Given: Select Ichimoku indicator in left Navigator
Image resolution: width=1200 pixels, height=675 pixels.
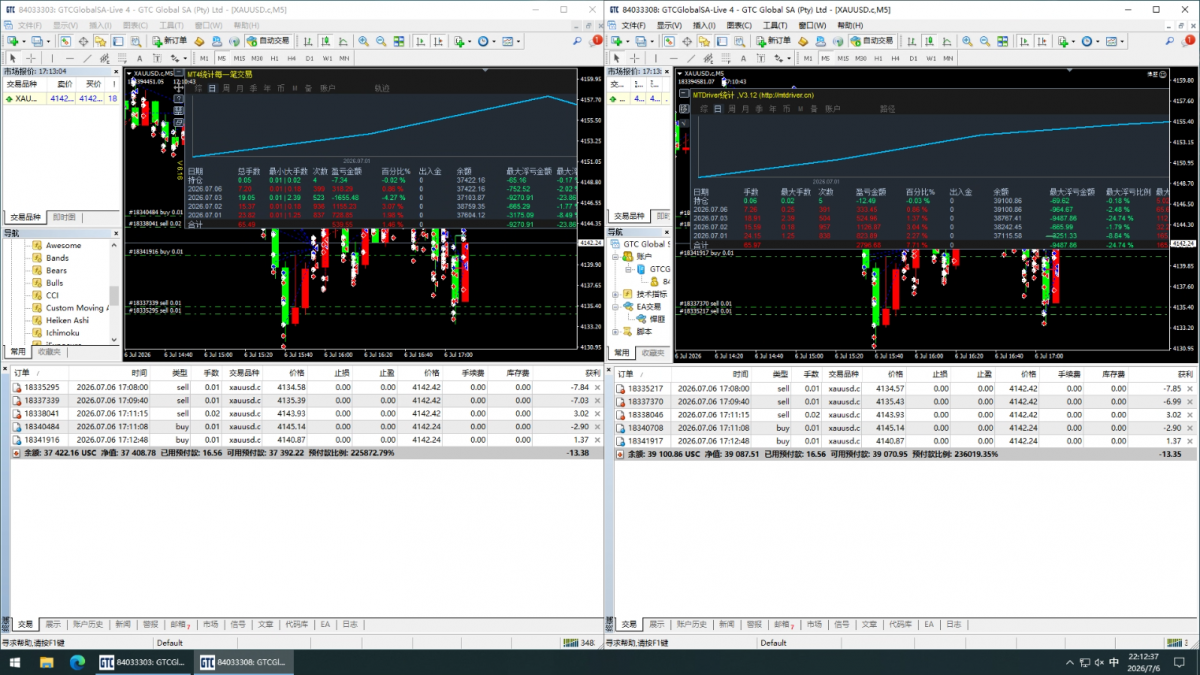Looking at the screenshot, I should 63,333.
